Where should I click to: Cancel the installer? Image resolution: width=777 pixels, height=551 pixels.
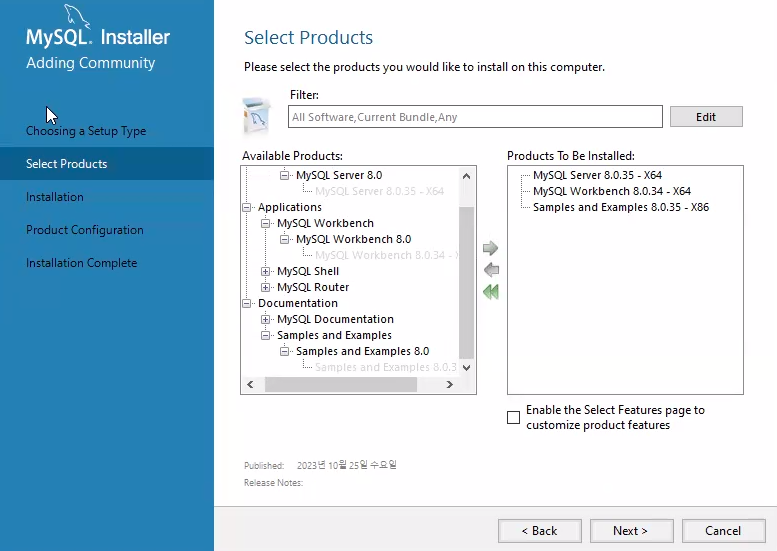pyautogui.click(x=723, y=531)
